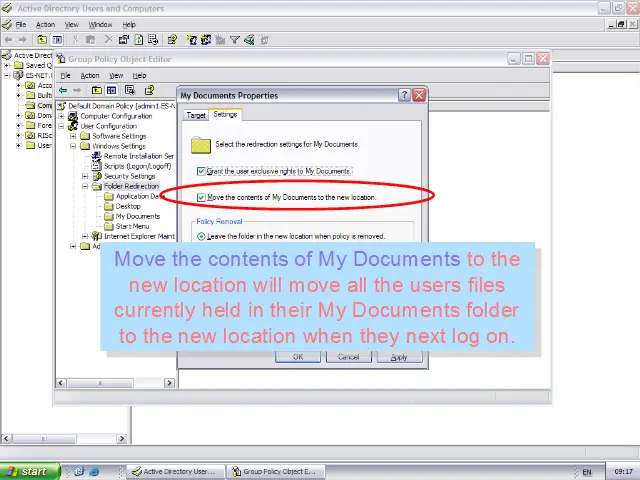Click right scroll arrow in Group Policy tree pane
640x480 pixels.
coord(169,383)
